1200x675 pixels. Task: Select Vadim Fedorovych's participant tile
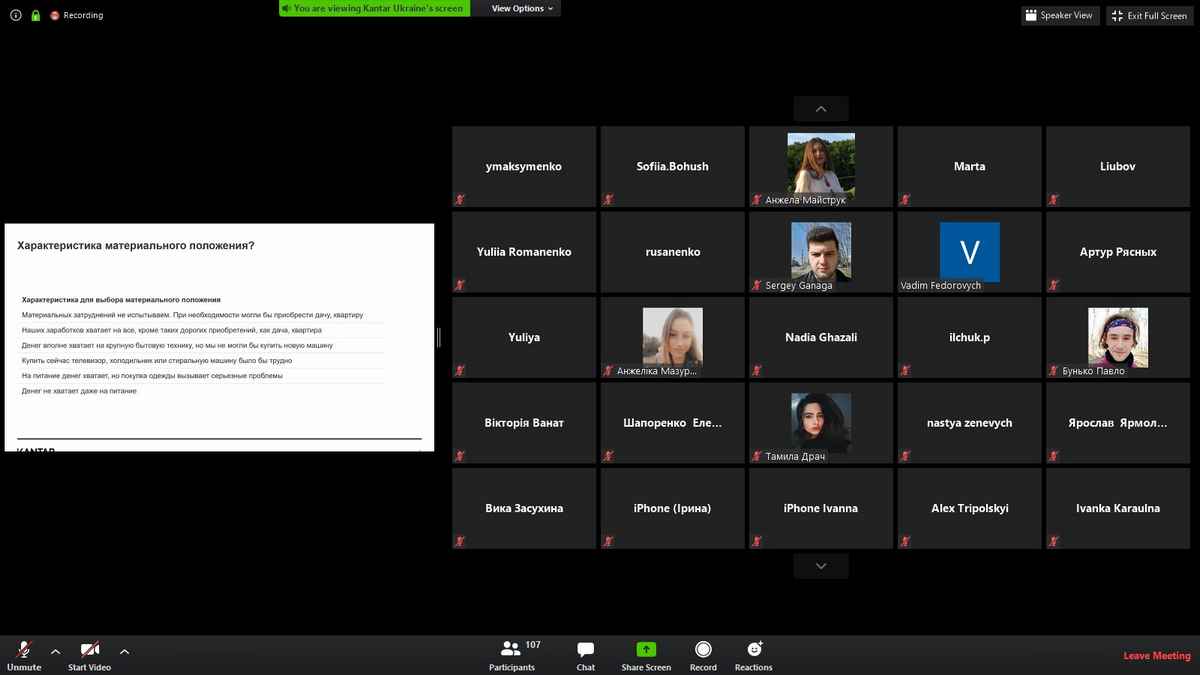coord(969,252)
